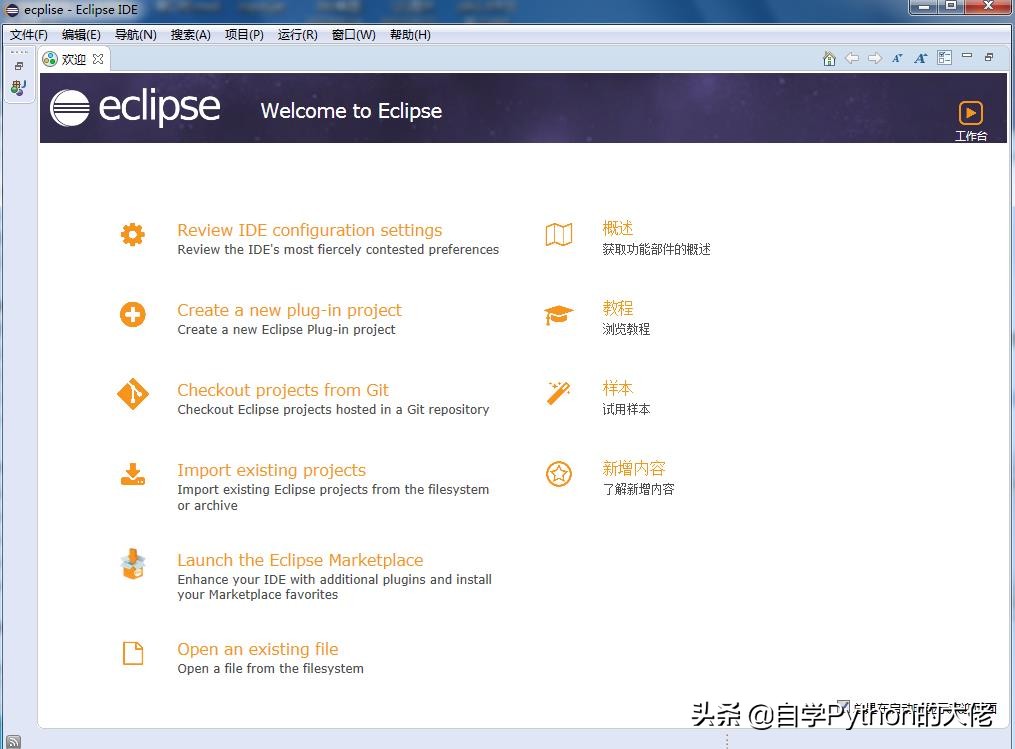Image resolution: width=1015 pixels, height=749 pixels.
Task: Navigate back with the left arrow icon
Action: pyautogui.click(x=852, y=58)
